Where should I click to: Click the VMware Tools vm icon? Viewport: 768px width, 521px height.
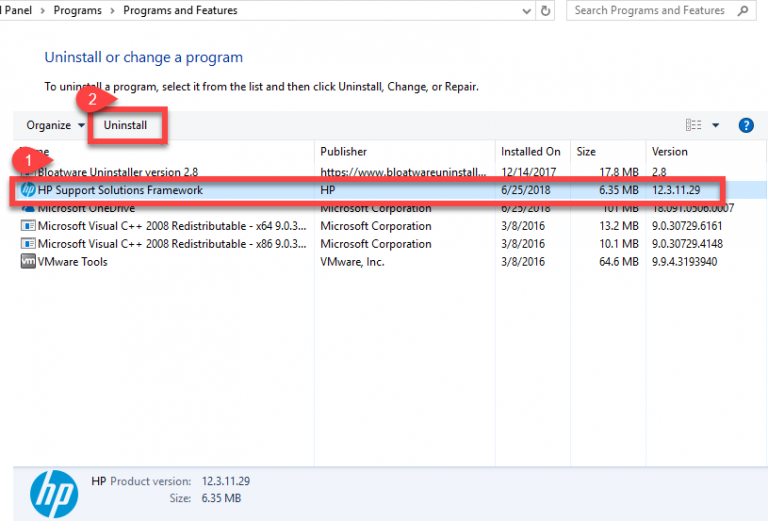(x=28, y=261)
